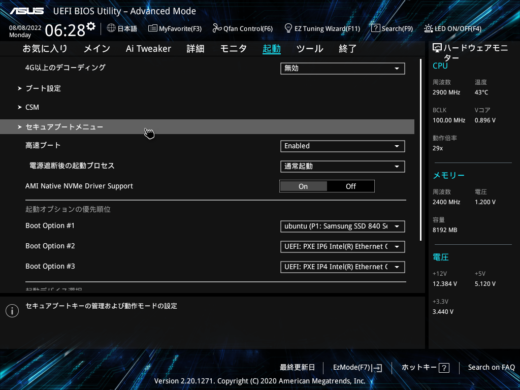Click the settings gear beside the clock
The image size is (520, 390).
point(91,26)
